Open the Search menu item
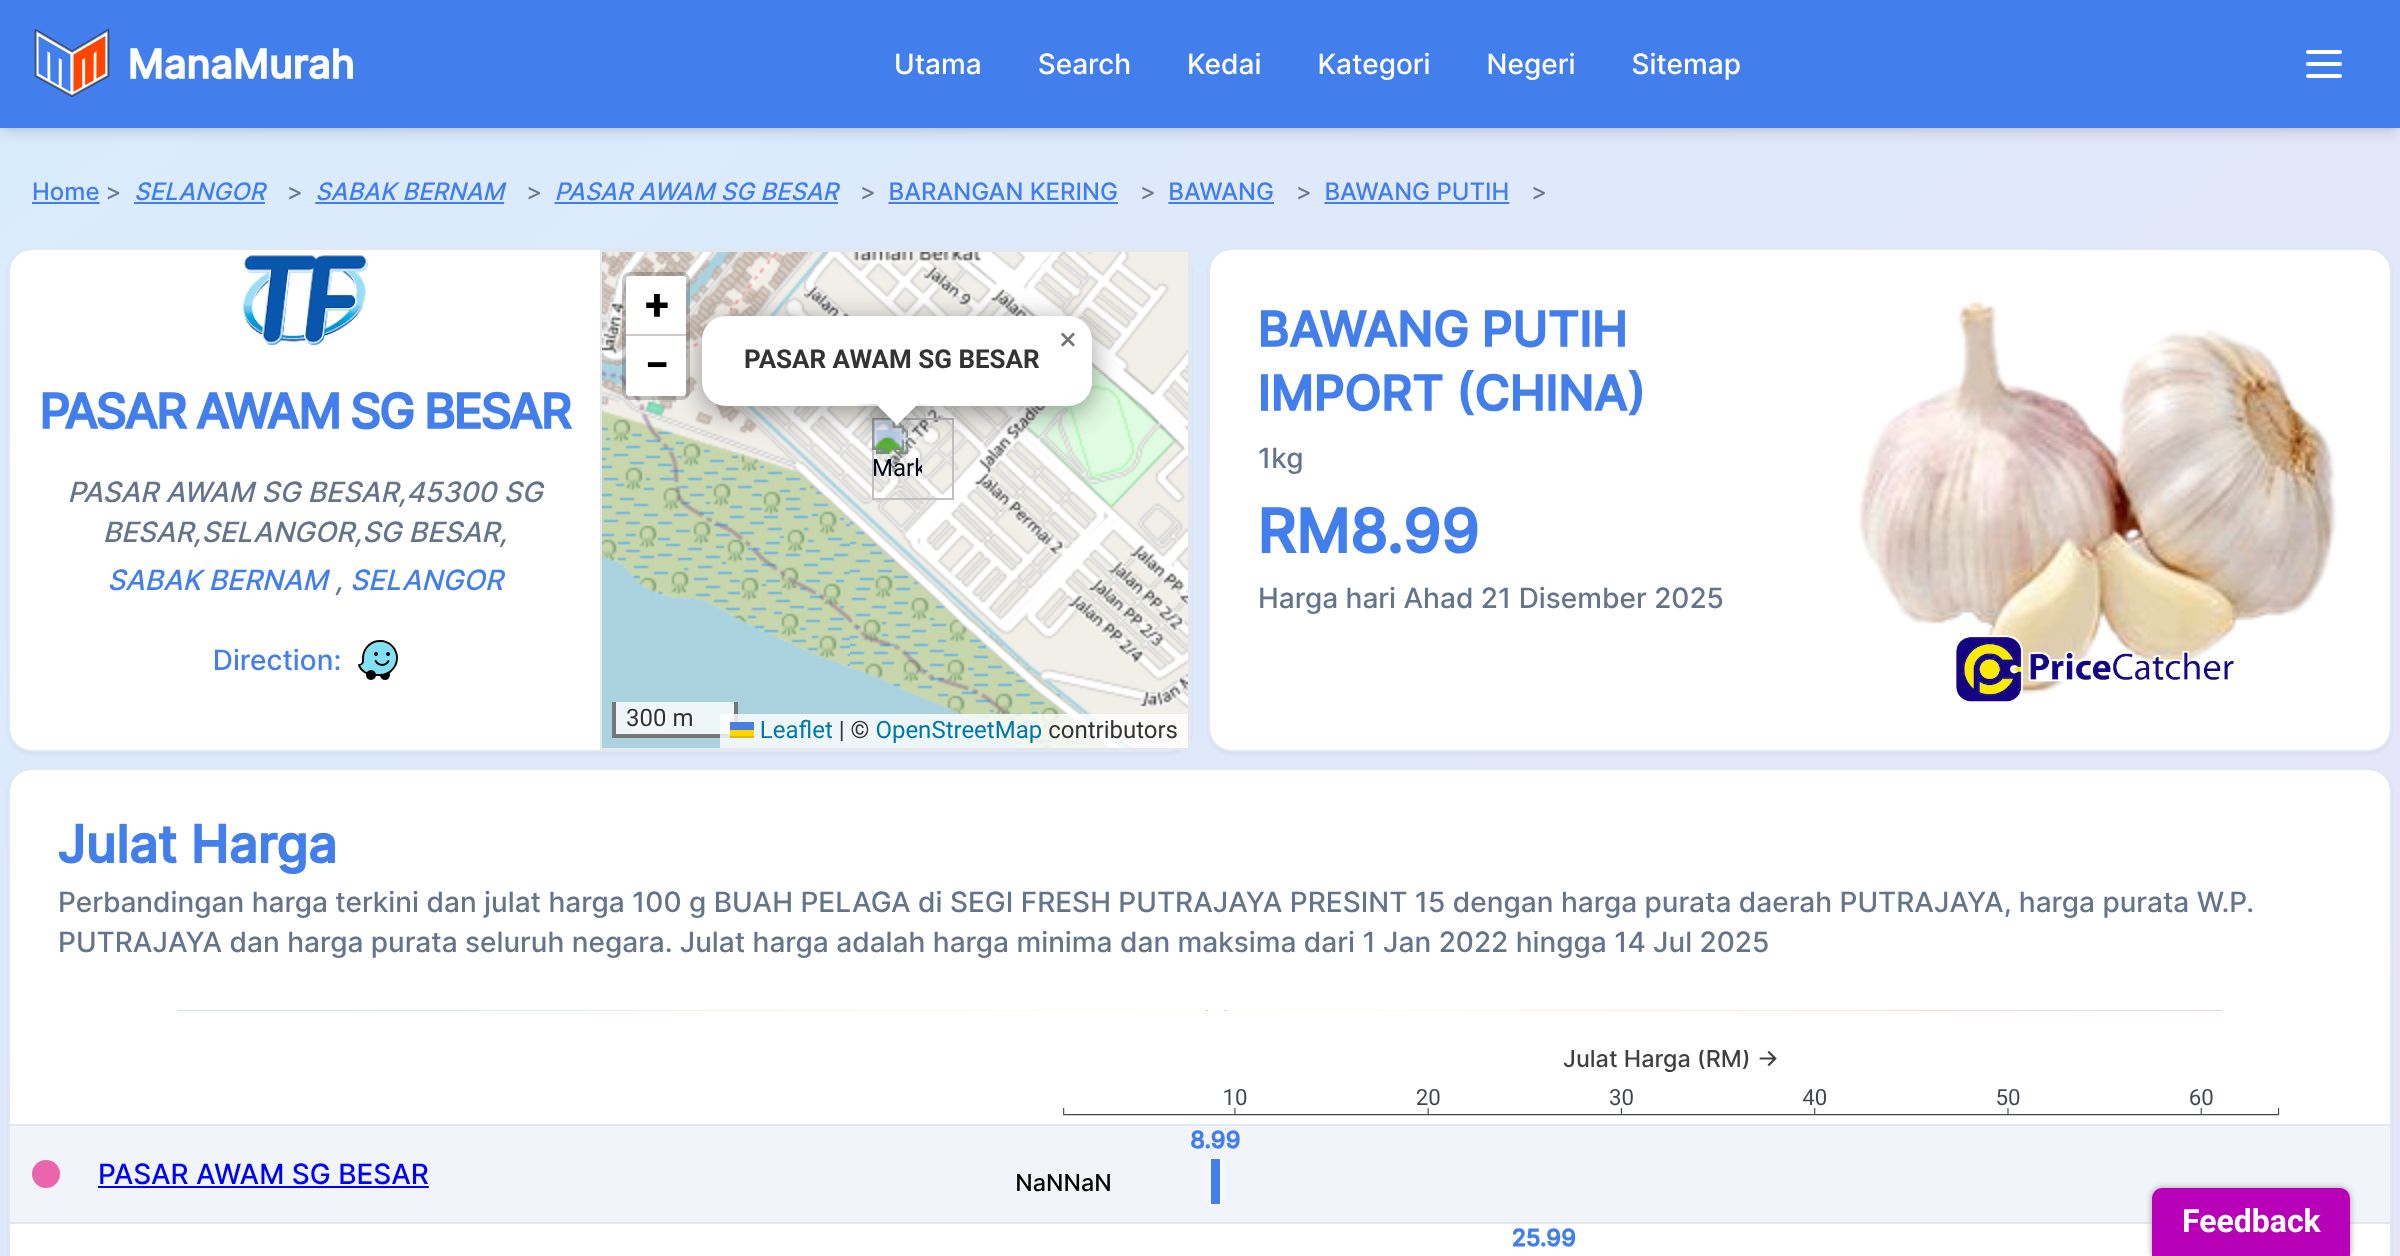The width and height of the screenshot is (2400, 1256). coord(1083,64)
